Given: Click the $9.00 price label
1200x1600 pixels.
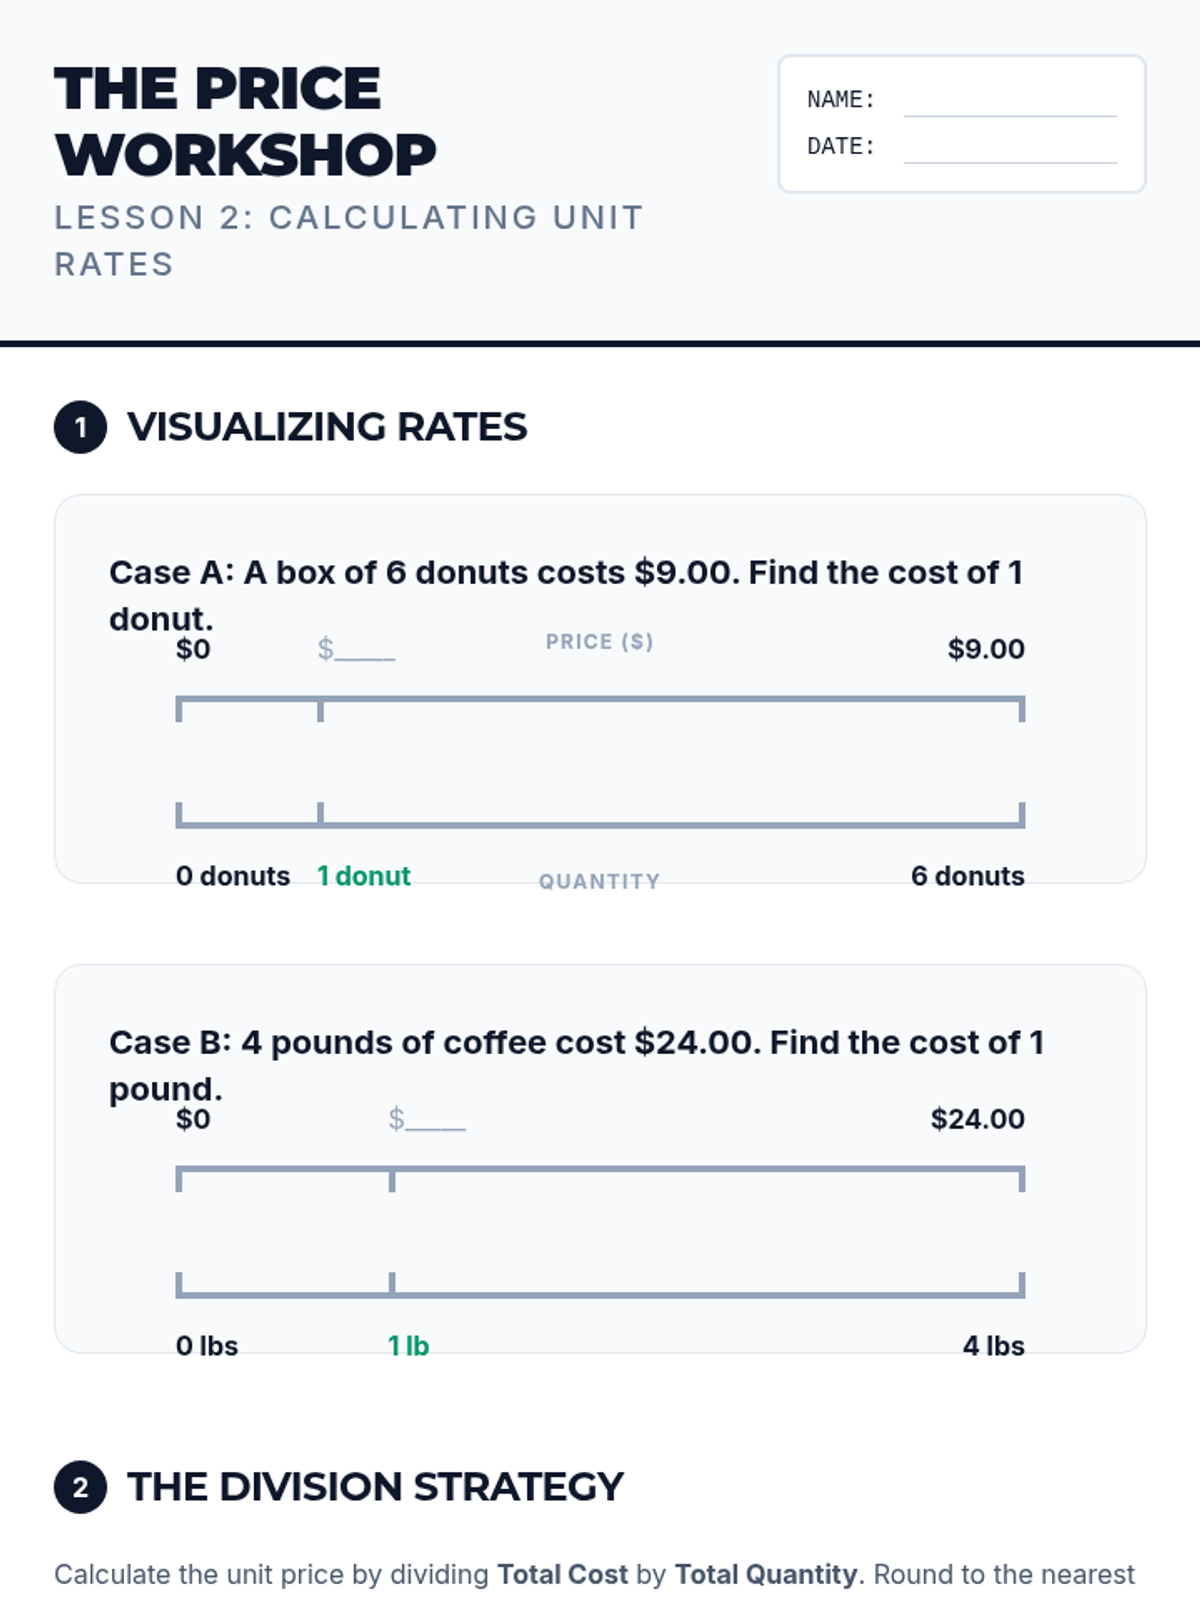Looking at the screenshot, I should (x=986, y=649).
